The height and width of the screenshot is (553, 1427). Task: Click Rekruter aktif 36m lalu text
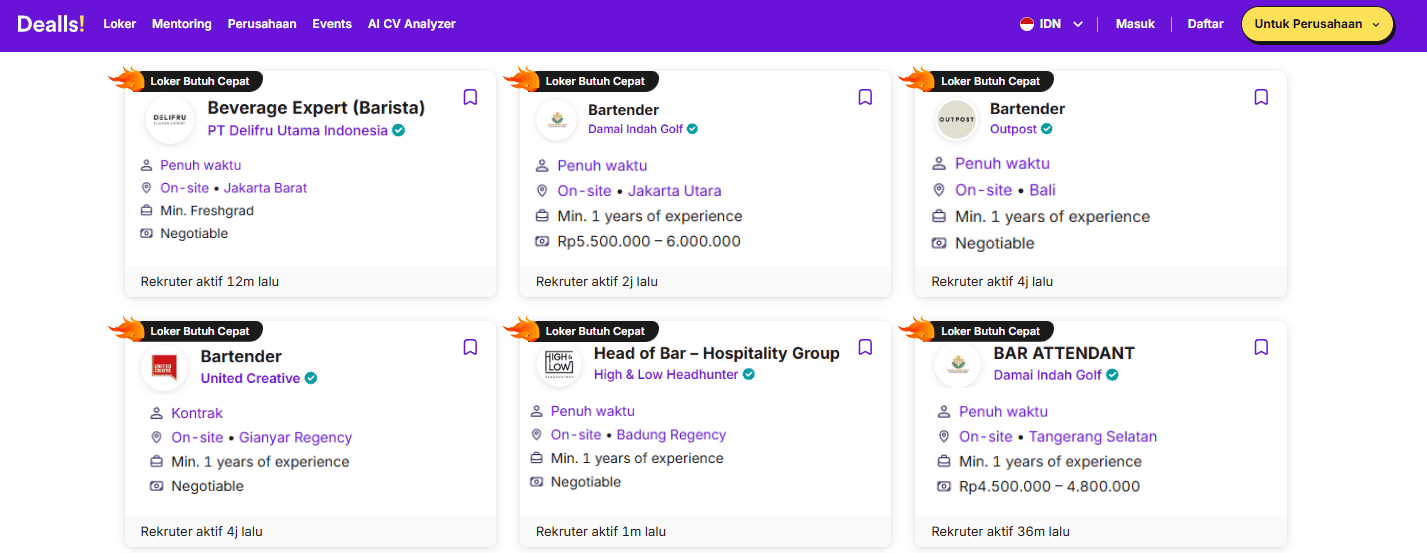pyautogui.click(x=1000, y=532)
